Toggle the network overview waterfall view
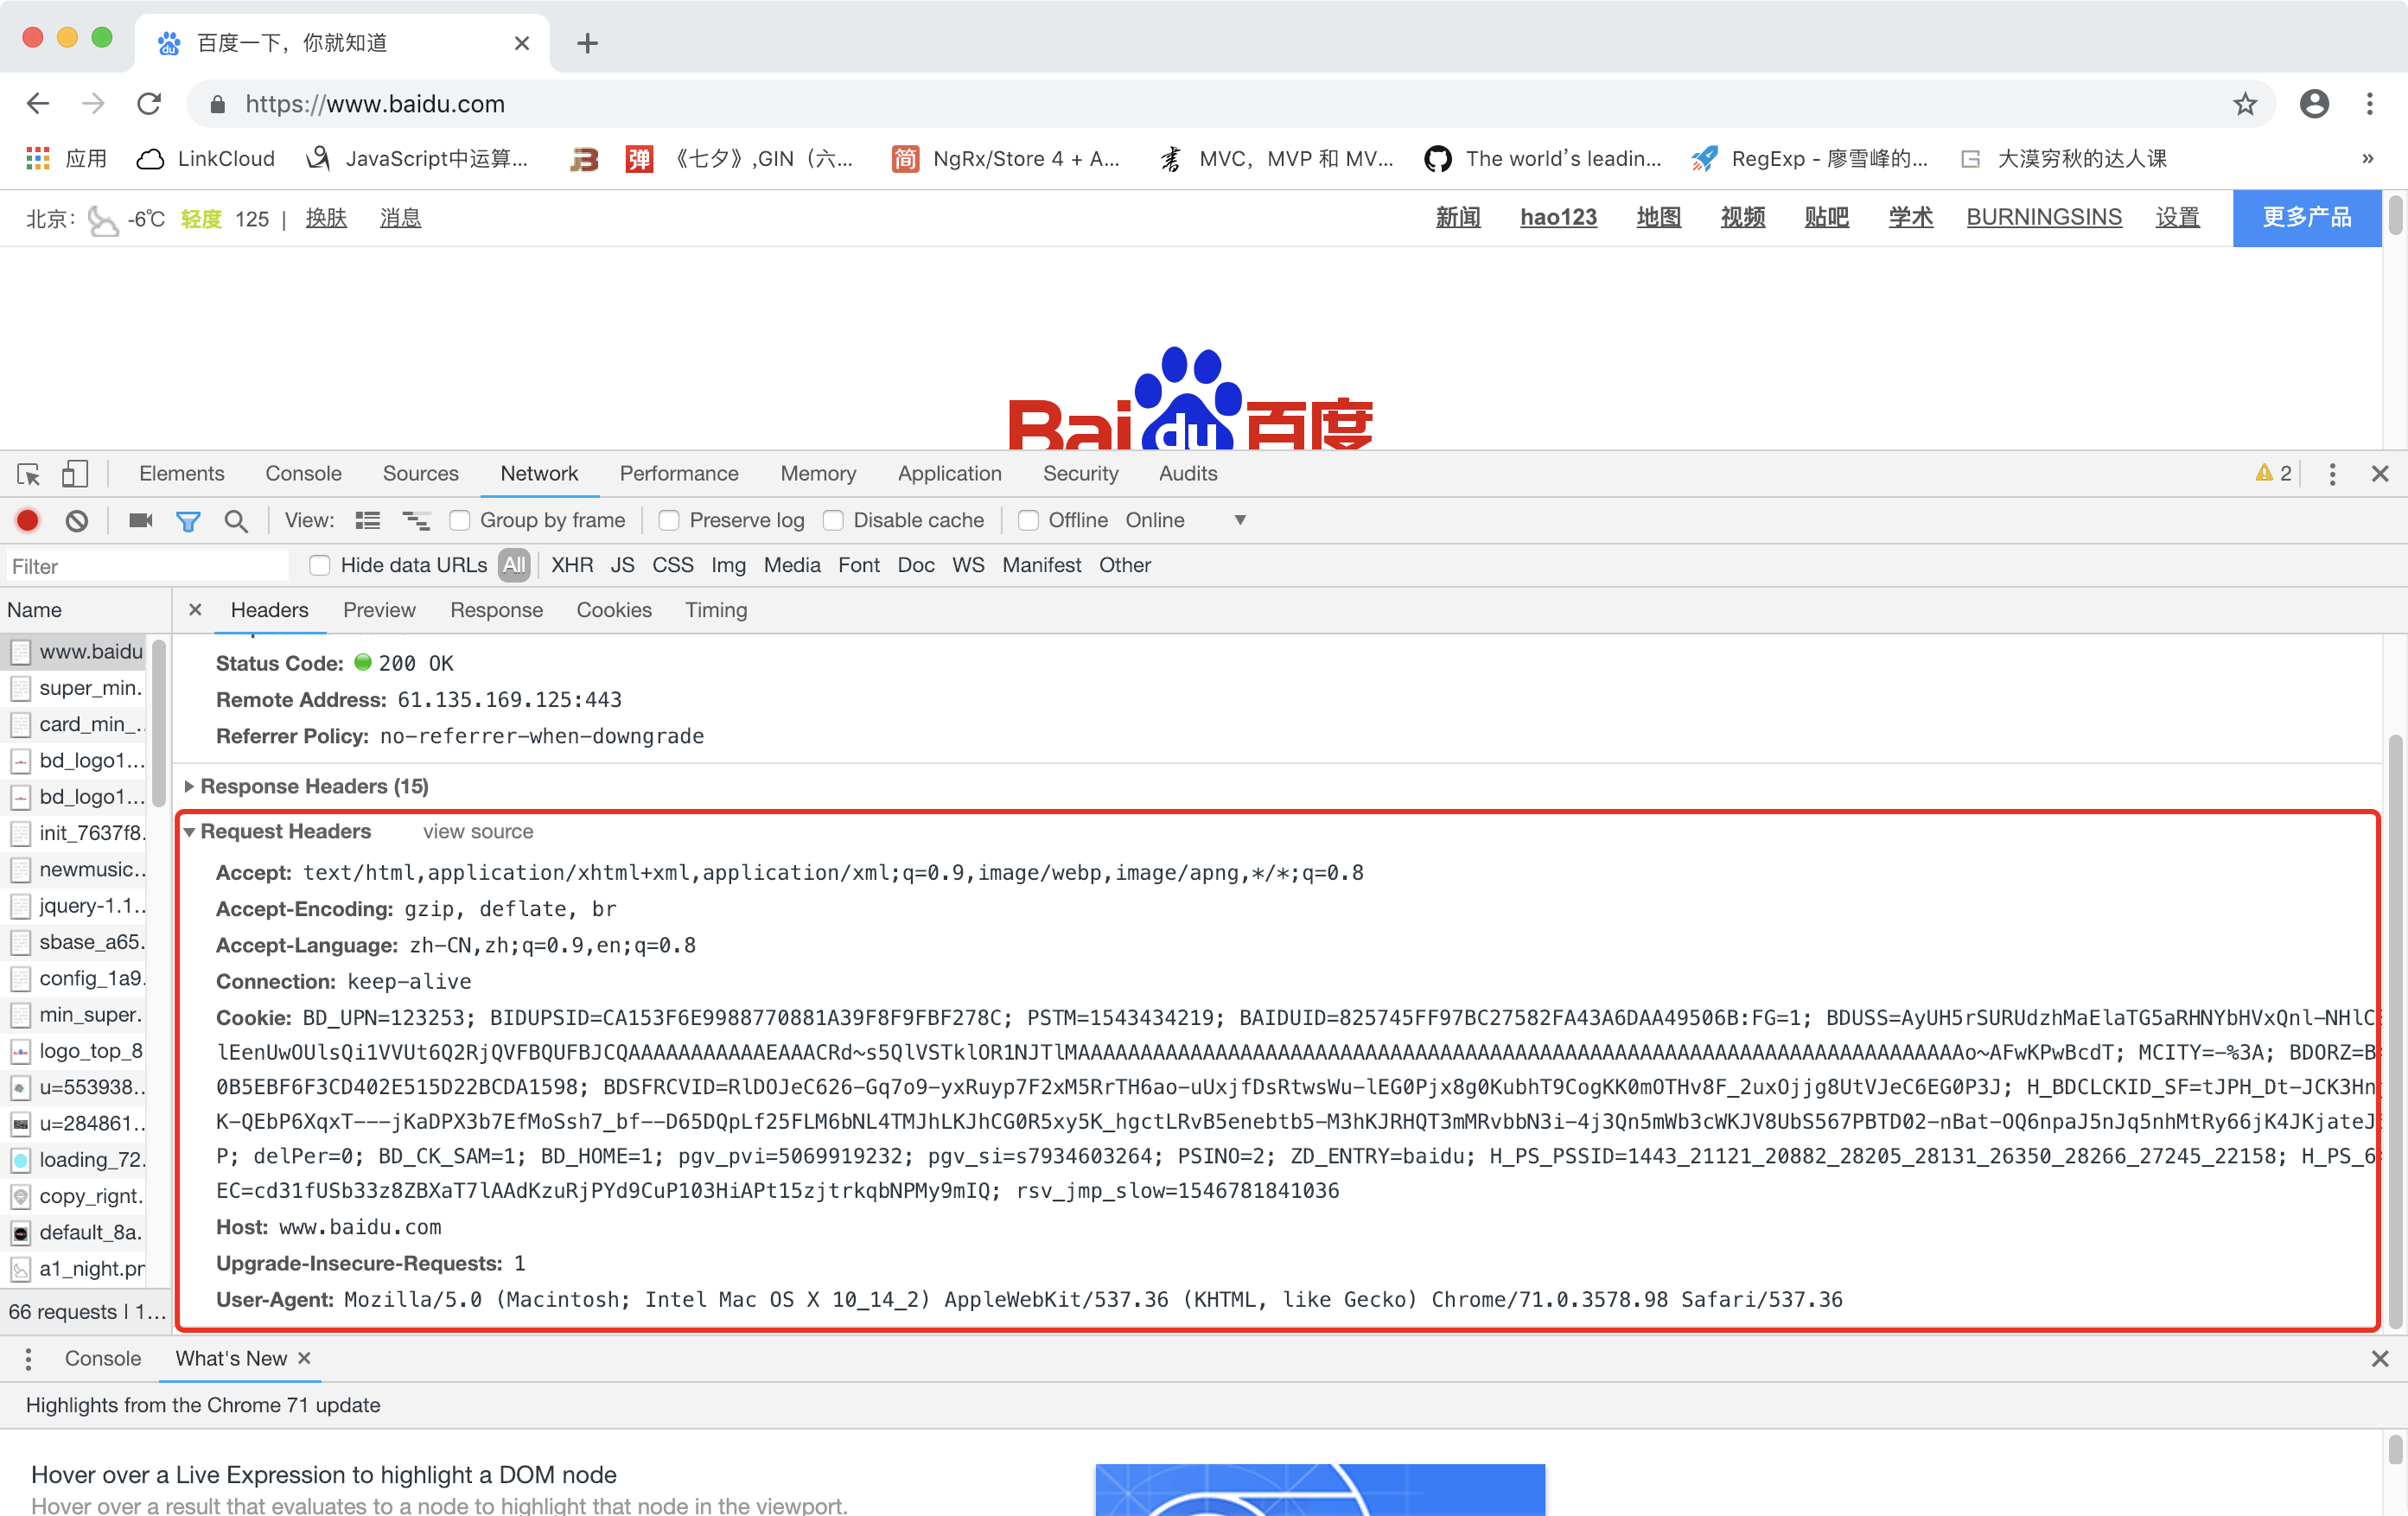2408x1516 pixels. pos(416,520)
